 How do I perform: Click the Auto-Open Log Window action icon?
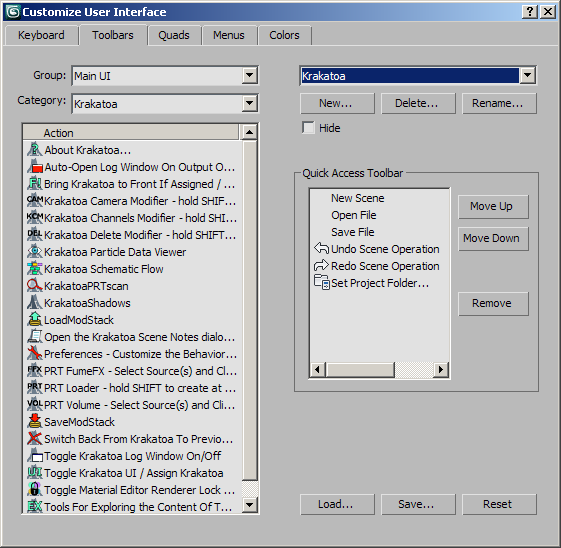pyautogui.click(x=35, y=167)
